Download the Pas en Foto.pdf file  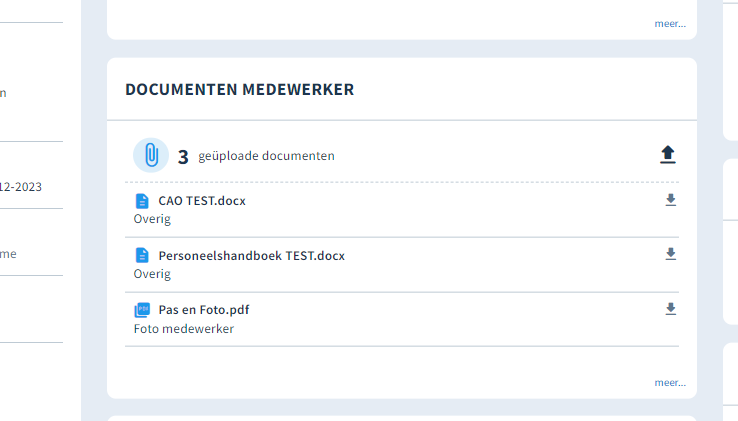click(671, 309)
